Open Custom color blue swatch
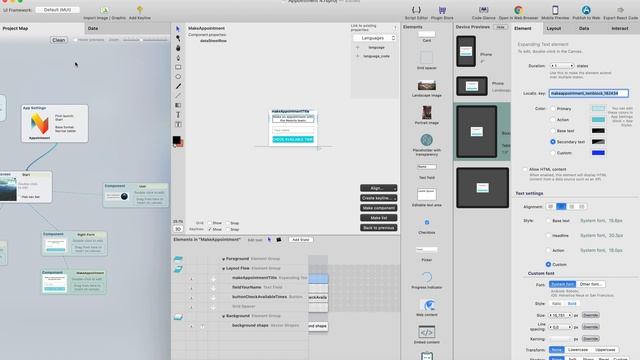This screenshot has width=640, height=360. (598, 153)
